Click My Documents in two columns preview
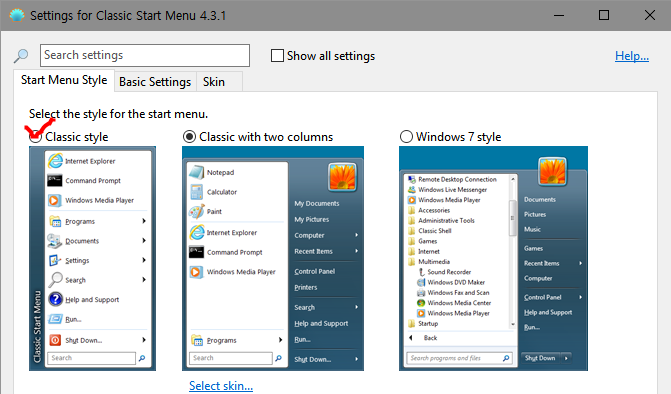 click(x=317, y=203)
